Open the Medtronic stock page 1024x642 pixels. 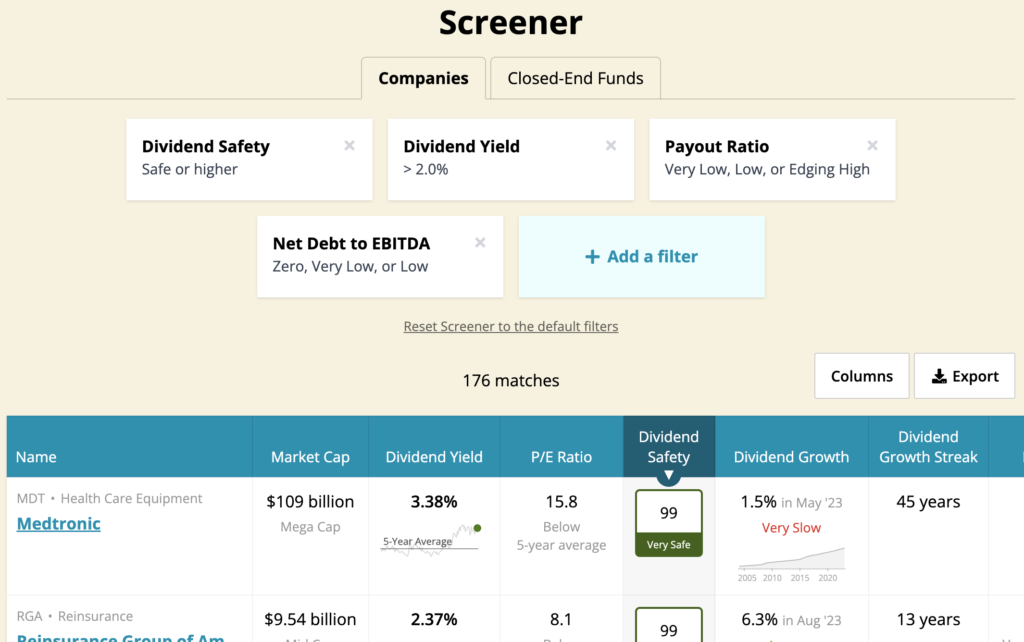(58, 523)
